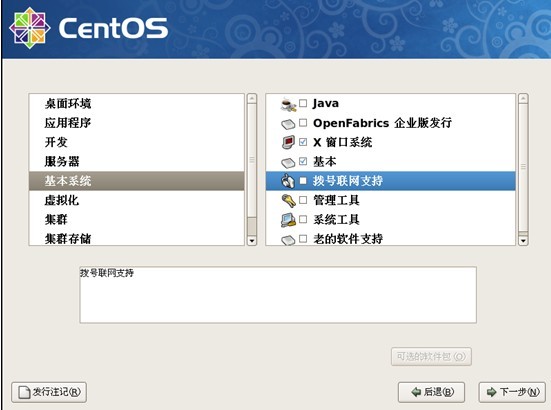Click the 系统工具 computer icon
This screenshot has height=410, width=551.
click(289, 220)
